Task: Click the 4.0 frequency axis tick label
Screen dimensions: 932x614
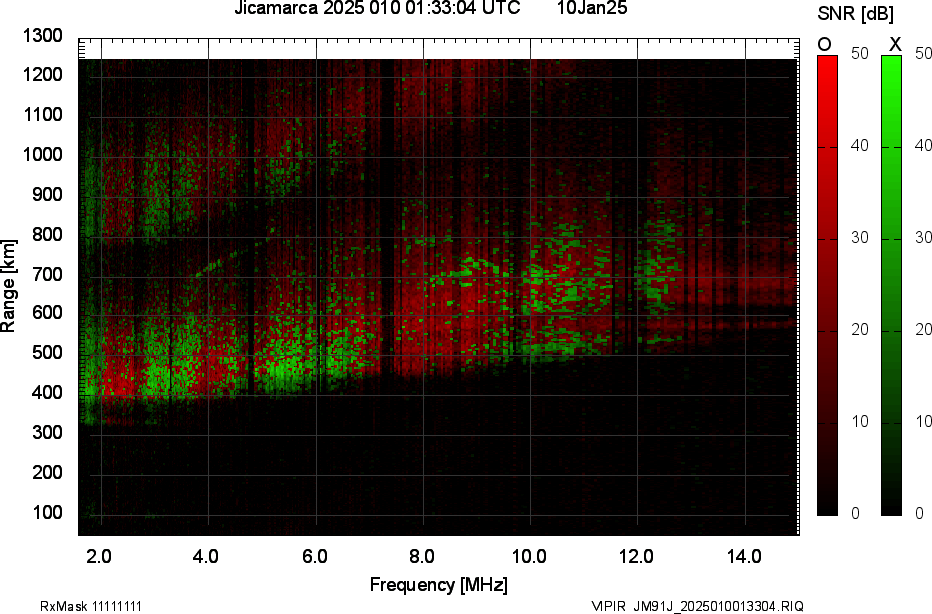Action: pyautogui.click(x=206, y=556)
